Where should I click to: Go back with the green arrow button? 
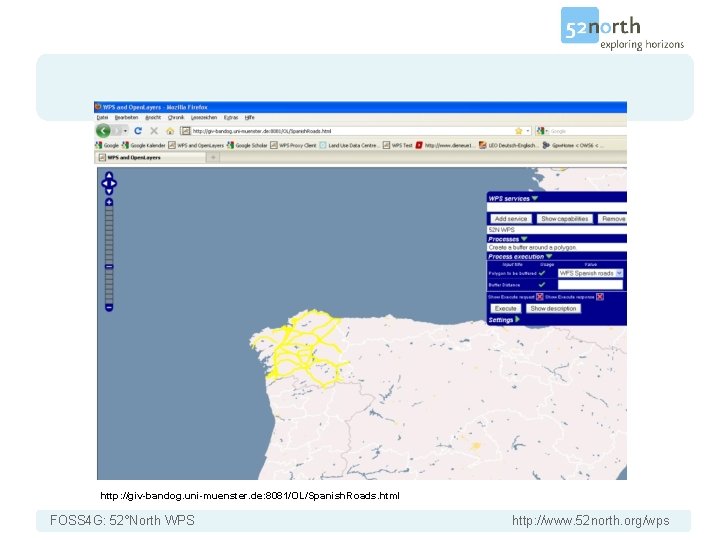tap(103, 131)
